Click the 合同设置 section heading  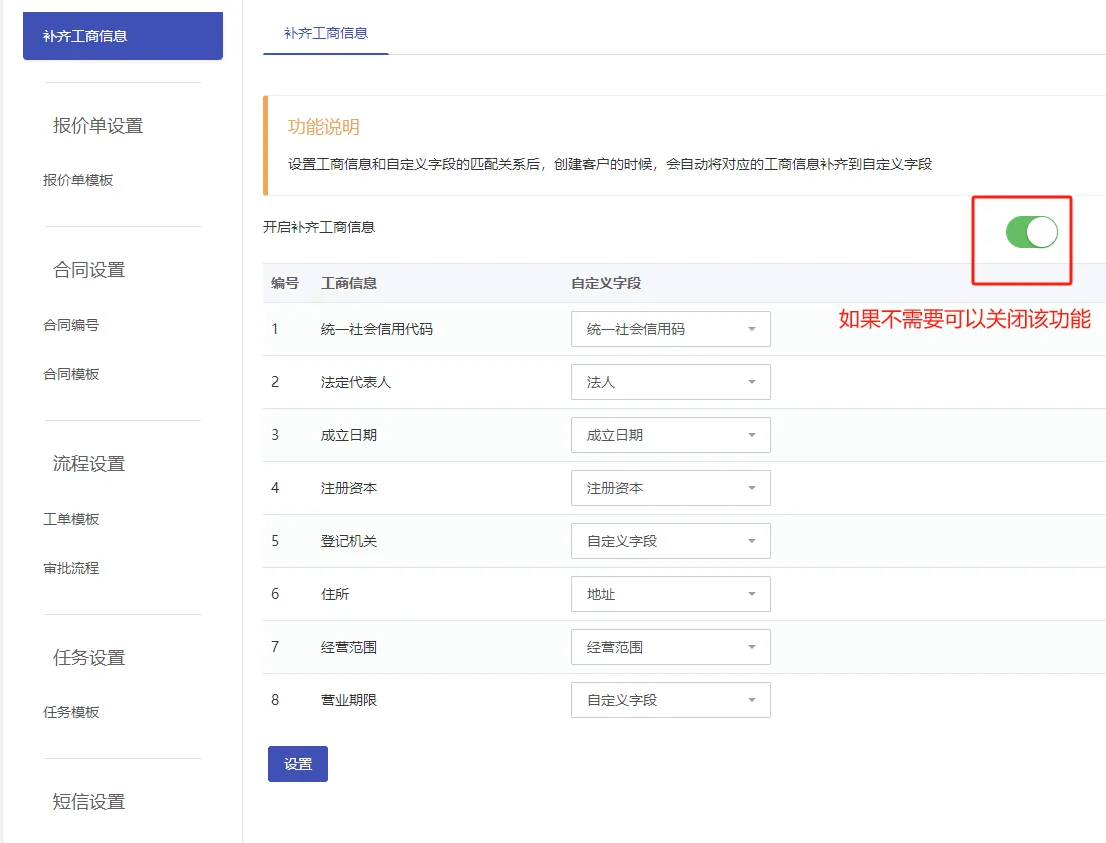(89, 269)
